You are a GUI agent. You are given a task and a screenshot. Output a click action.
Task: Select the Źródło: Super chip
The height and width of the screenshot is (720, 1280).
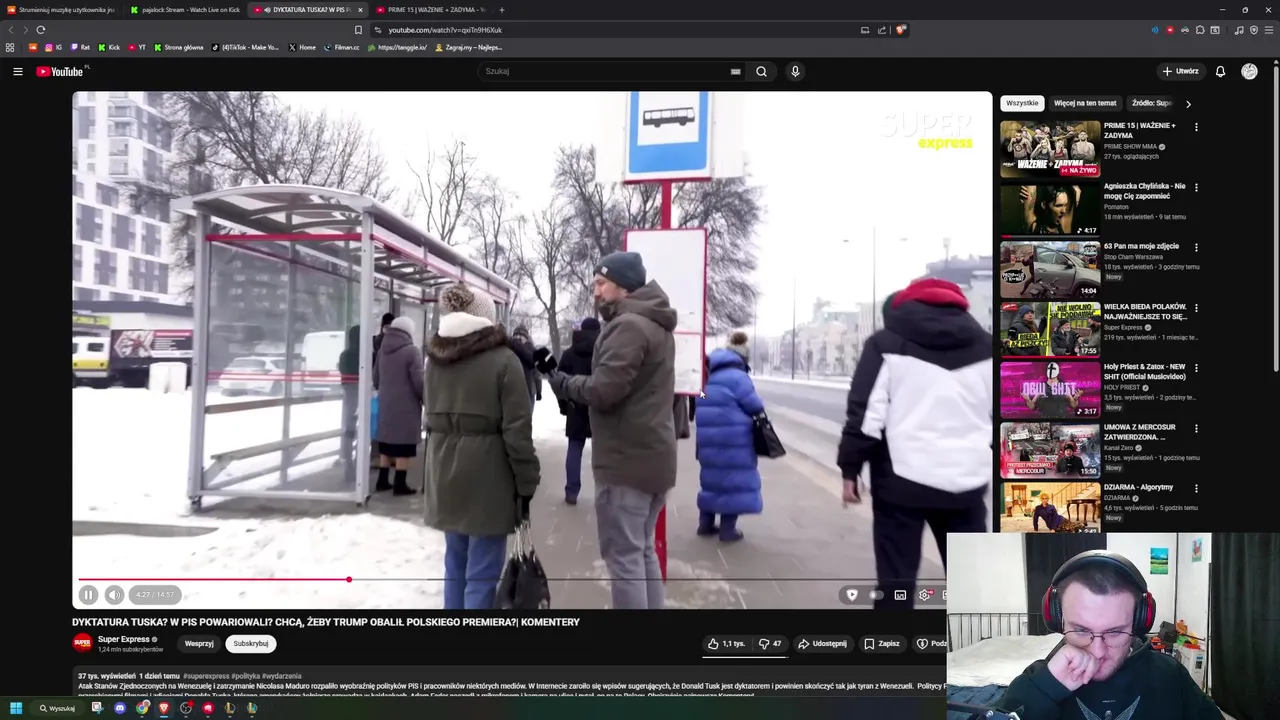(1151, 103)
